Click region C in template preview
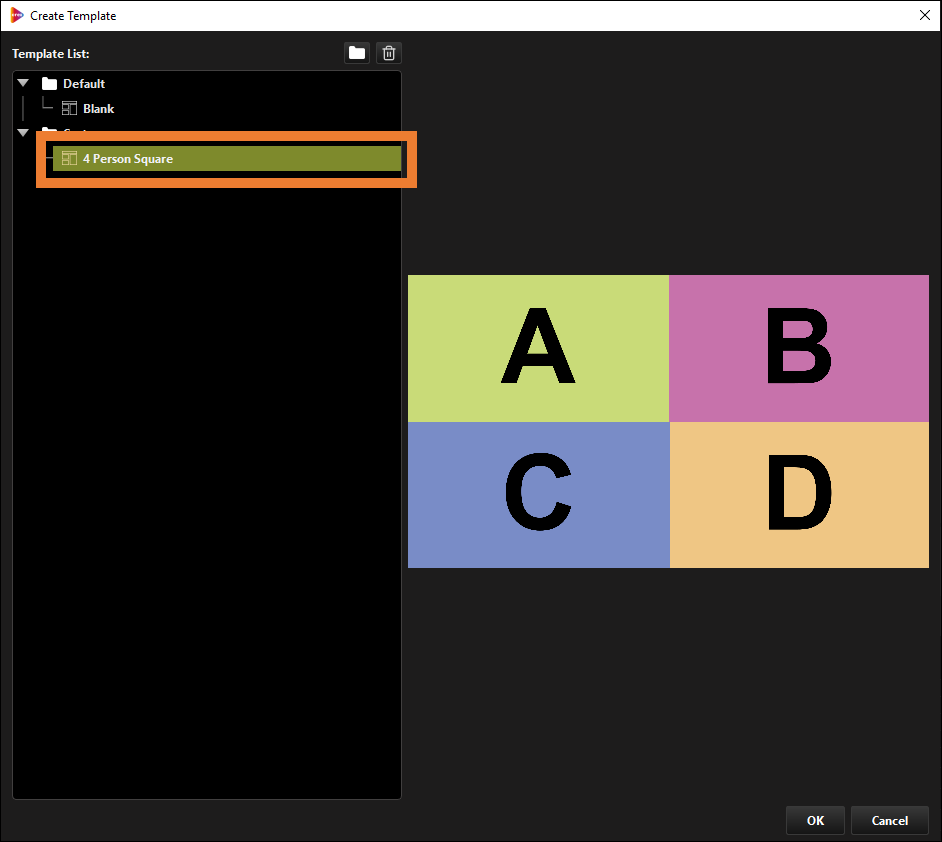 tap(538, 495)
